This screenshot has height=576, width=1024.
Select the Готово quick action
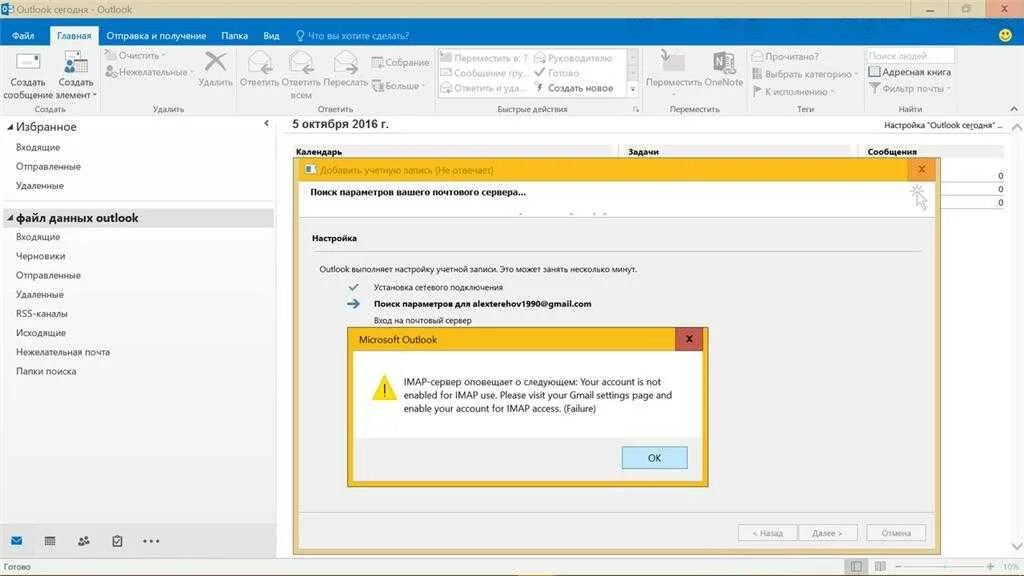(x=557, y=72)
